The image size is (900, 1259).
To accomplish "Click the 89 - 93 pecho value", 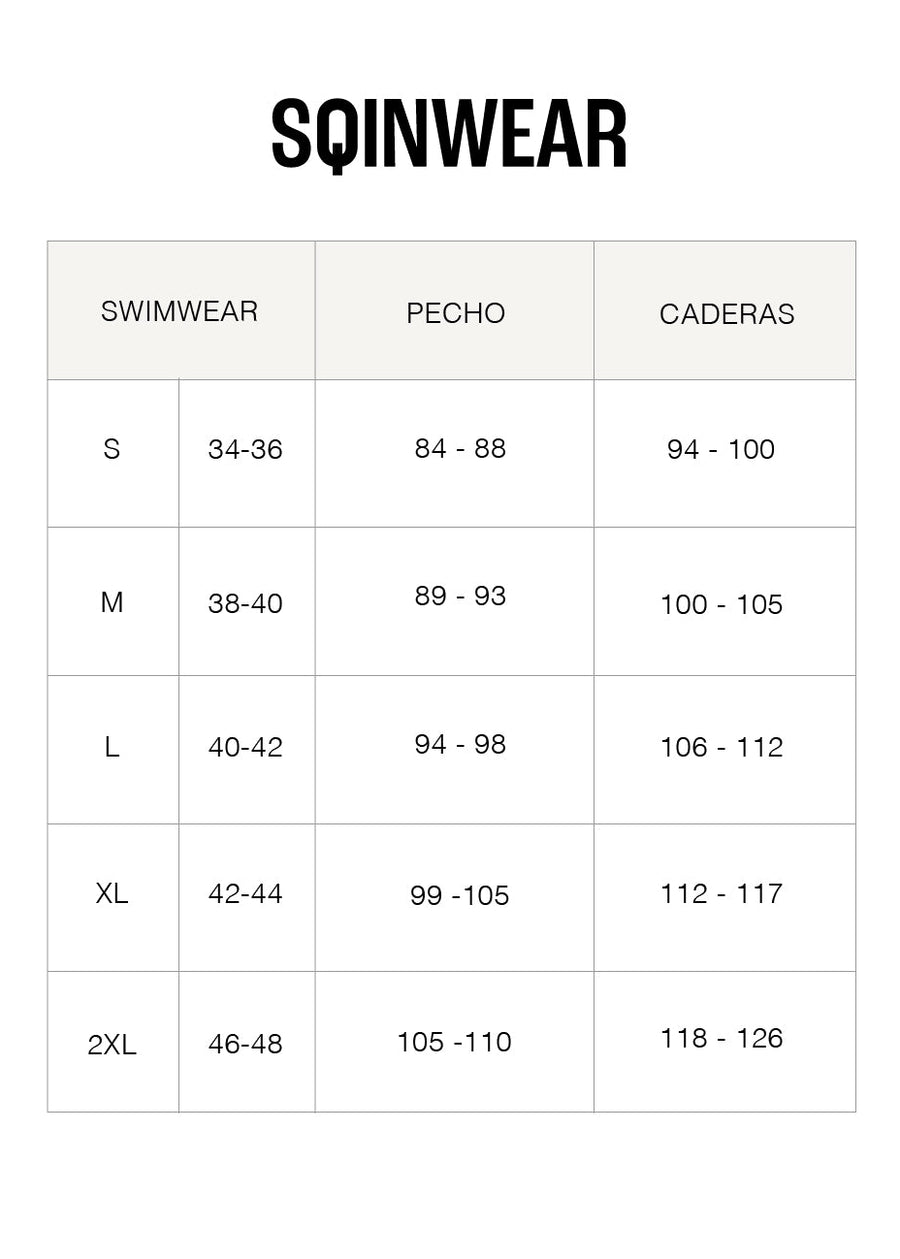I will 460,596.
